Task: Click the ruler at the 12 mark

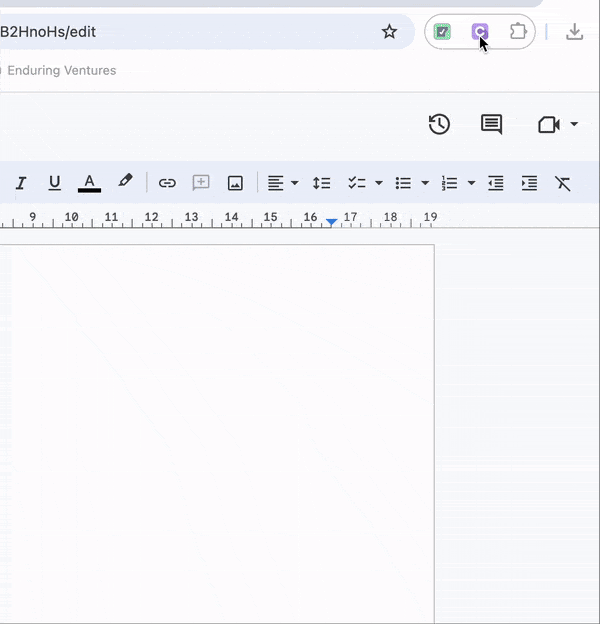Action: pos(151,217)
